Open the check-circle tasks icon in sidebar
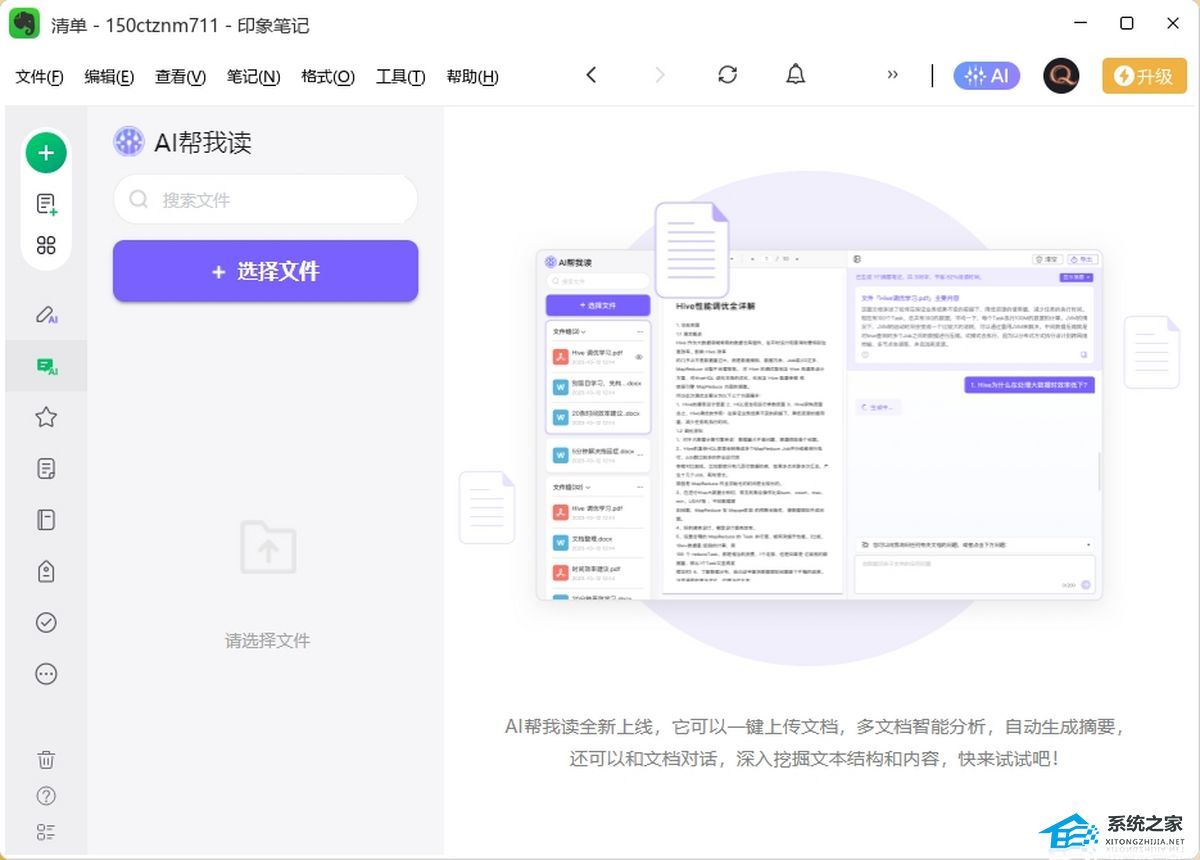This screenshot has height=860, width=1200. [x=46, y=622]
